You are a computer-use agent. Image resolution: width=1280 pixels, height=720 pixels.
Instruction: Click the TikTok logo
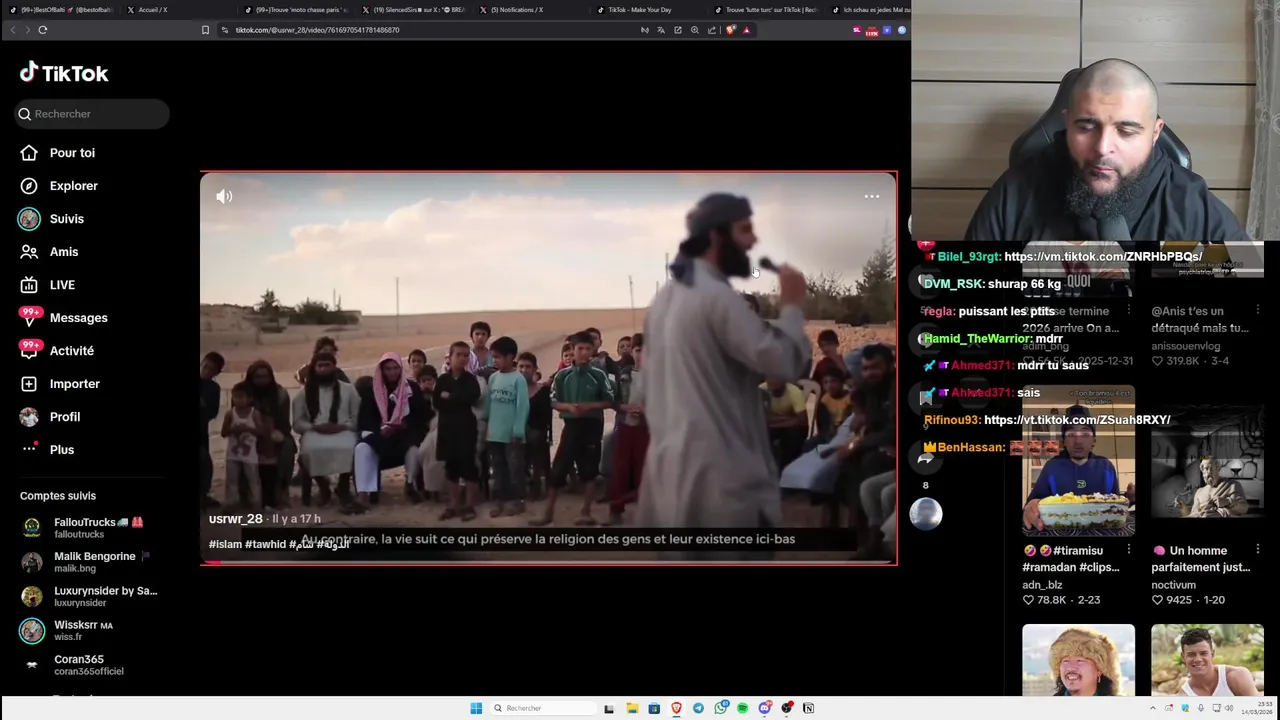pyautogui.click(x=64, y=73)
